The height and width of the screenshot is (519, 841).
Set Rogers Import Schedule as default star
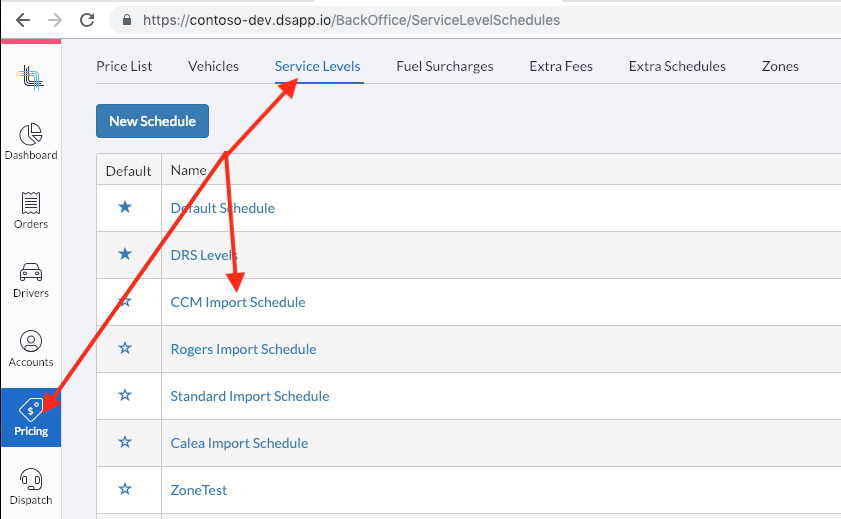pos(125,348)
